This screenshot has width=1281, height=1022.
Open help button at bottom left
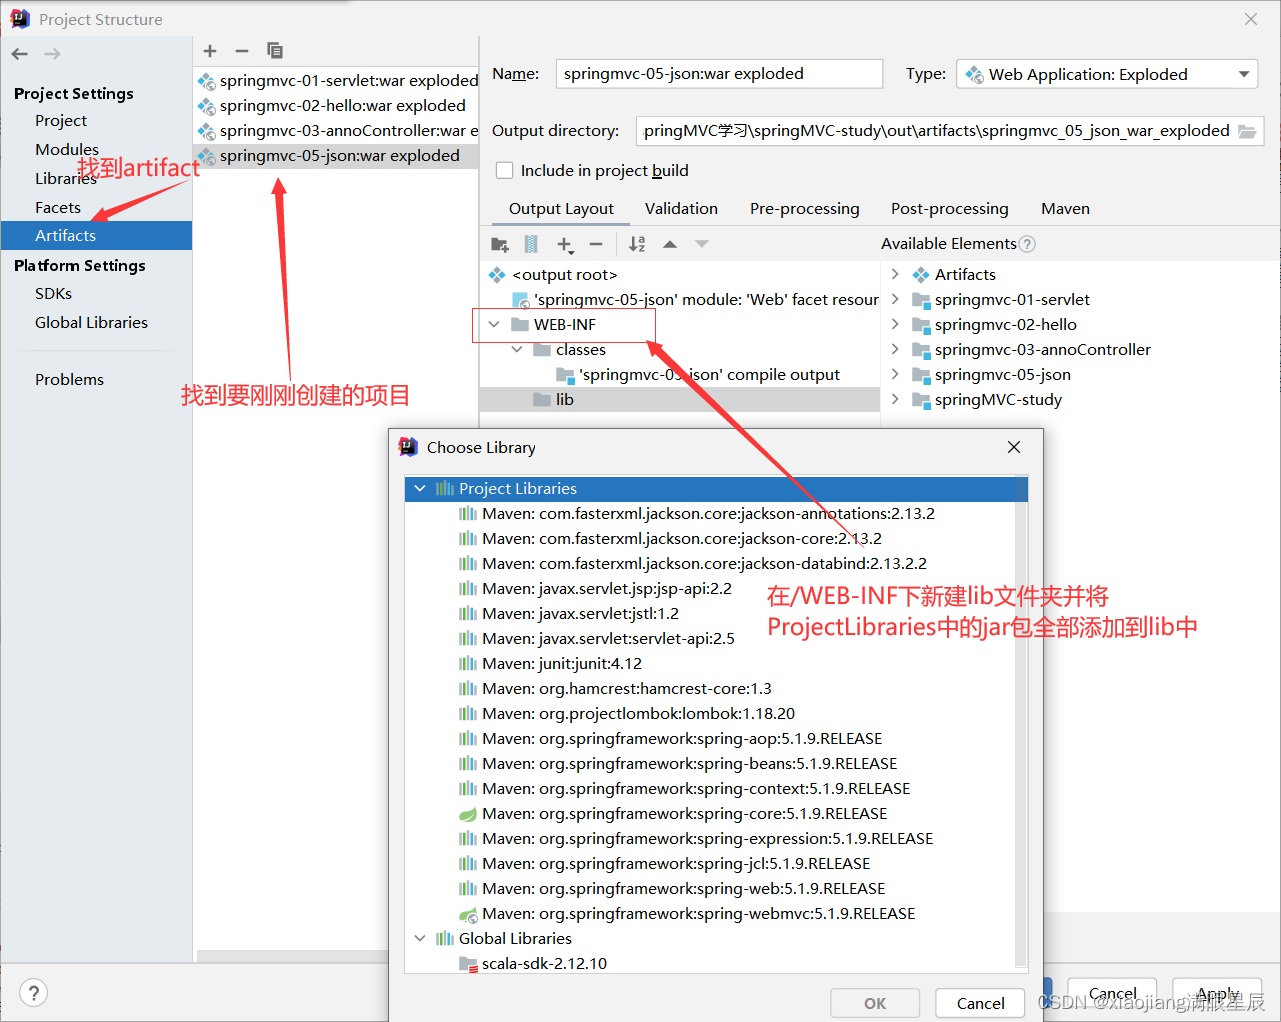[34, 993]
